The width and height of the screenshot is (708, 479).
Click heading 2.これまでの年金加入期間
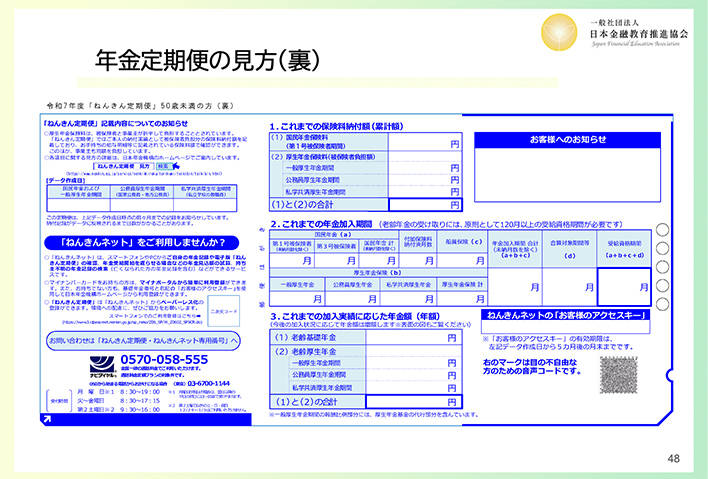coord(321,224)
